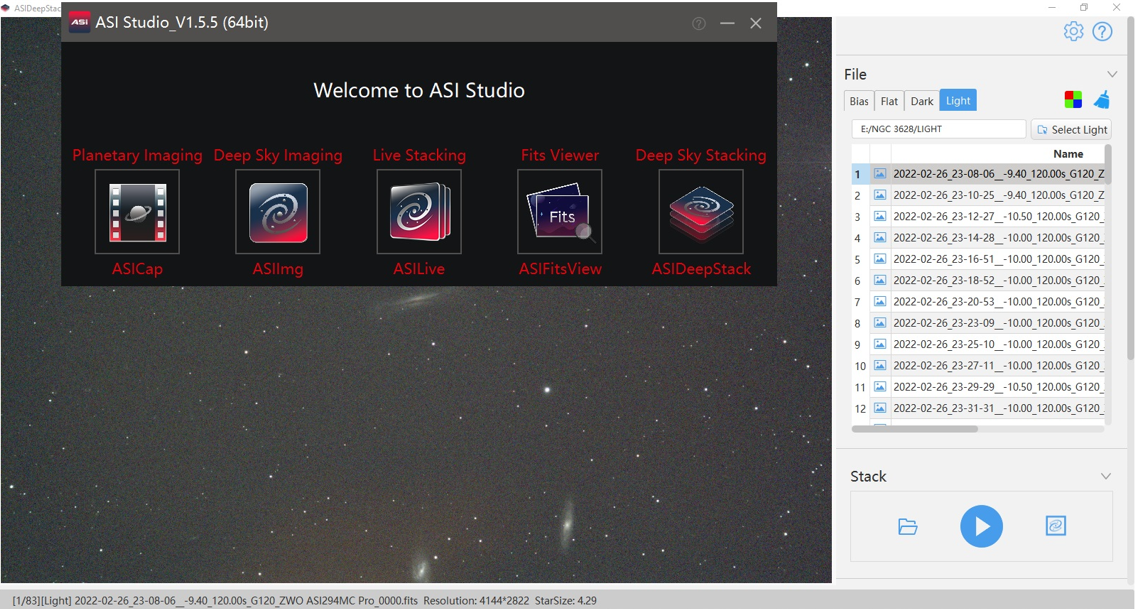Minimize the ASI Studio window
1136x609 pixels.
(727, 23)
